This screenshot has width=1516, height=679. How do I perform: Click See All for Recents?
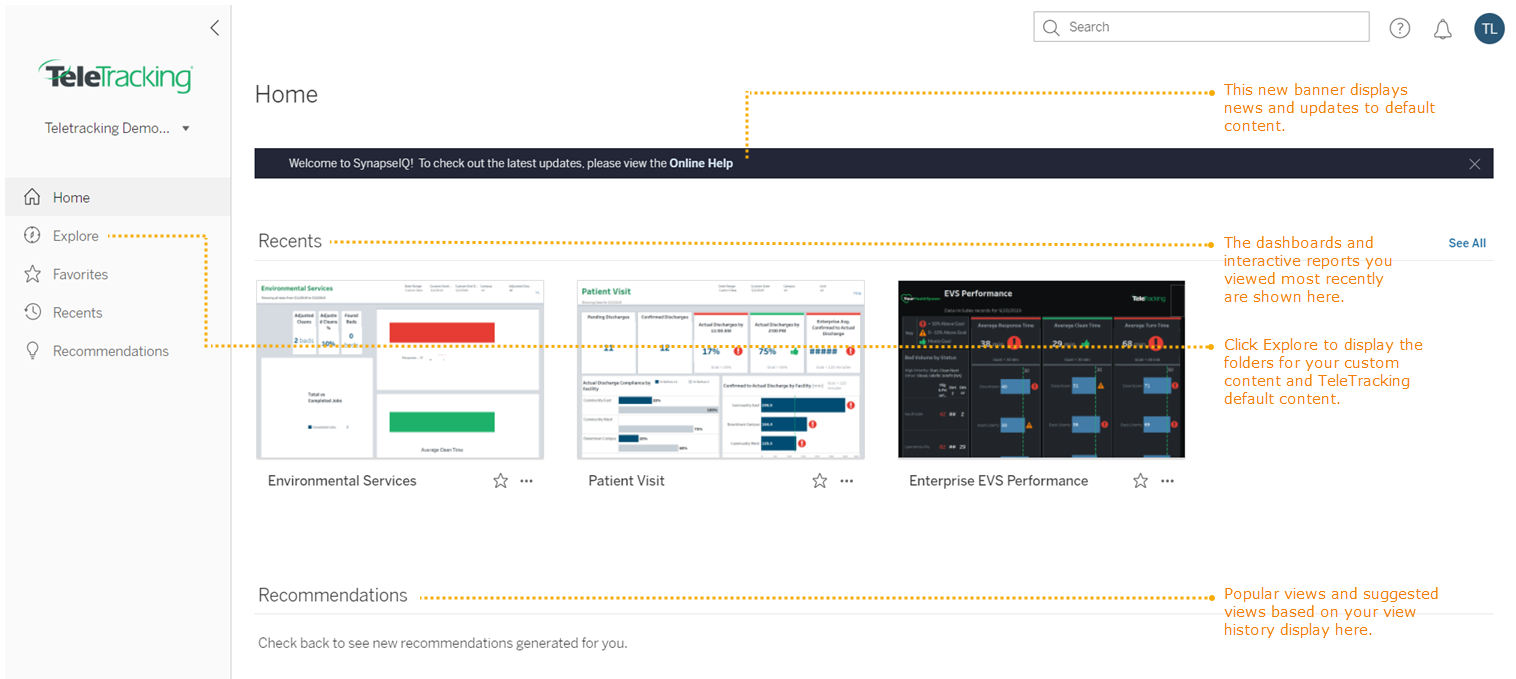(x=1467, y=243)
